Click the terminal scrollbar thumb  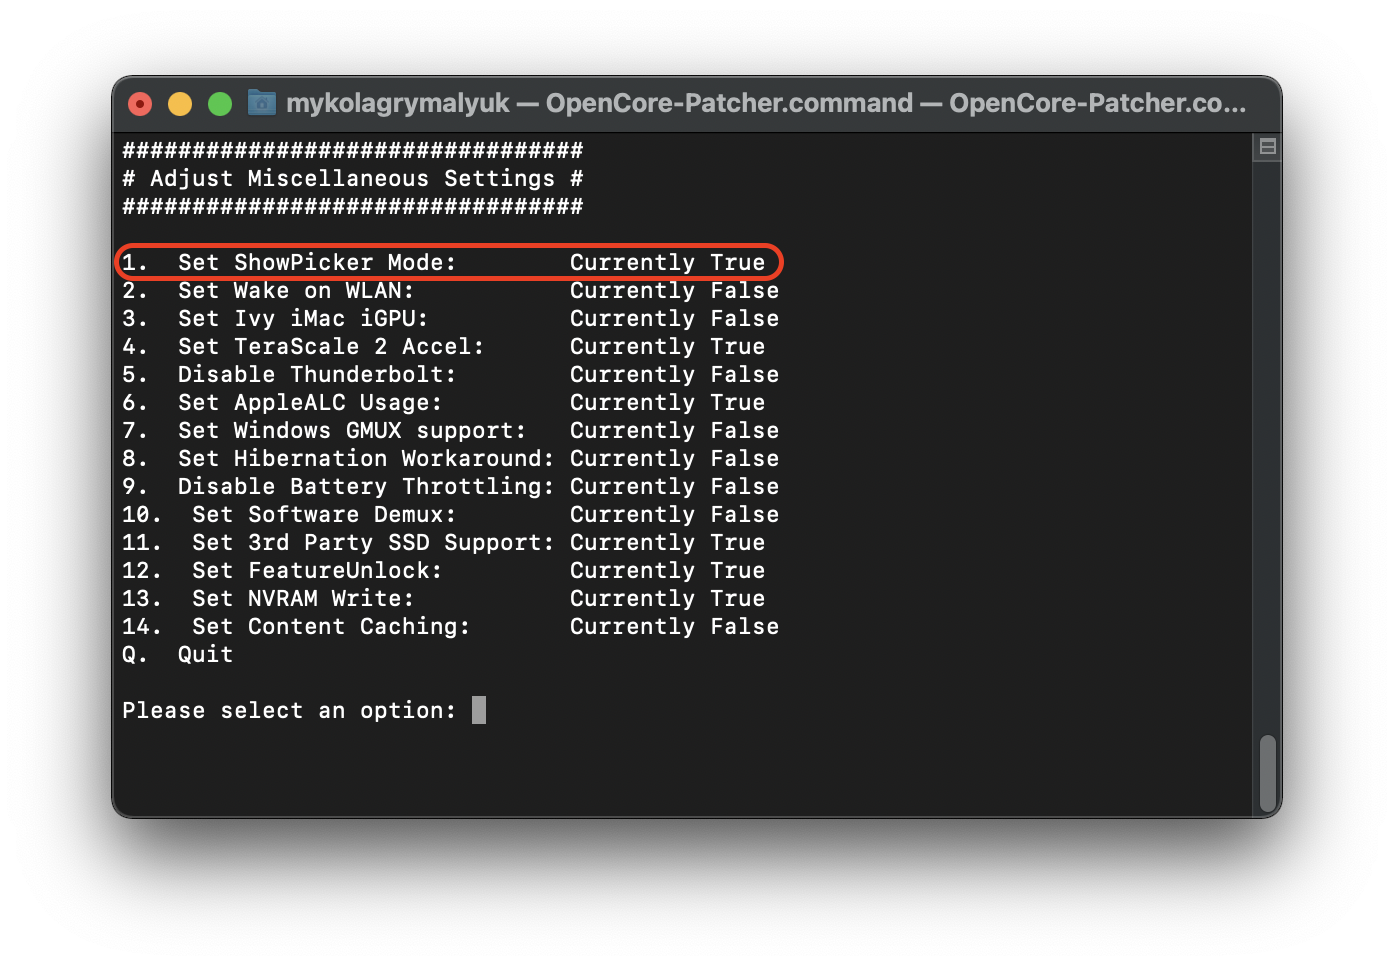(x=1267, y=773)
